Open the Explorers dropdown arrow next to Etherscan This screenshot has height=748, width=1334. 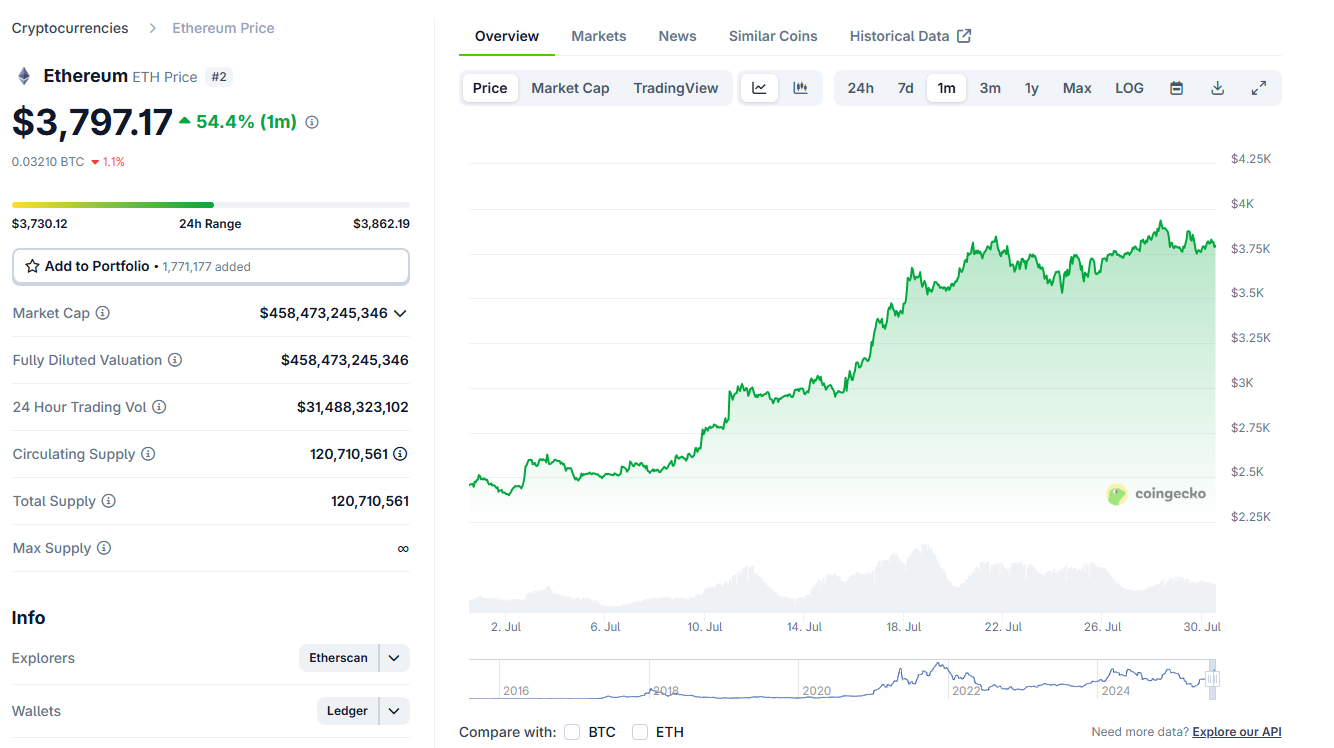click(394, 658)
